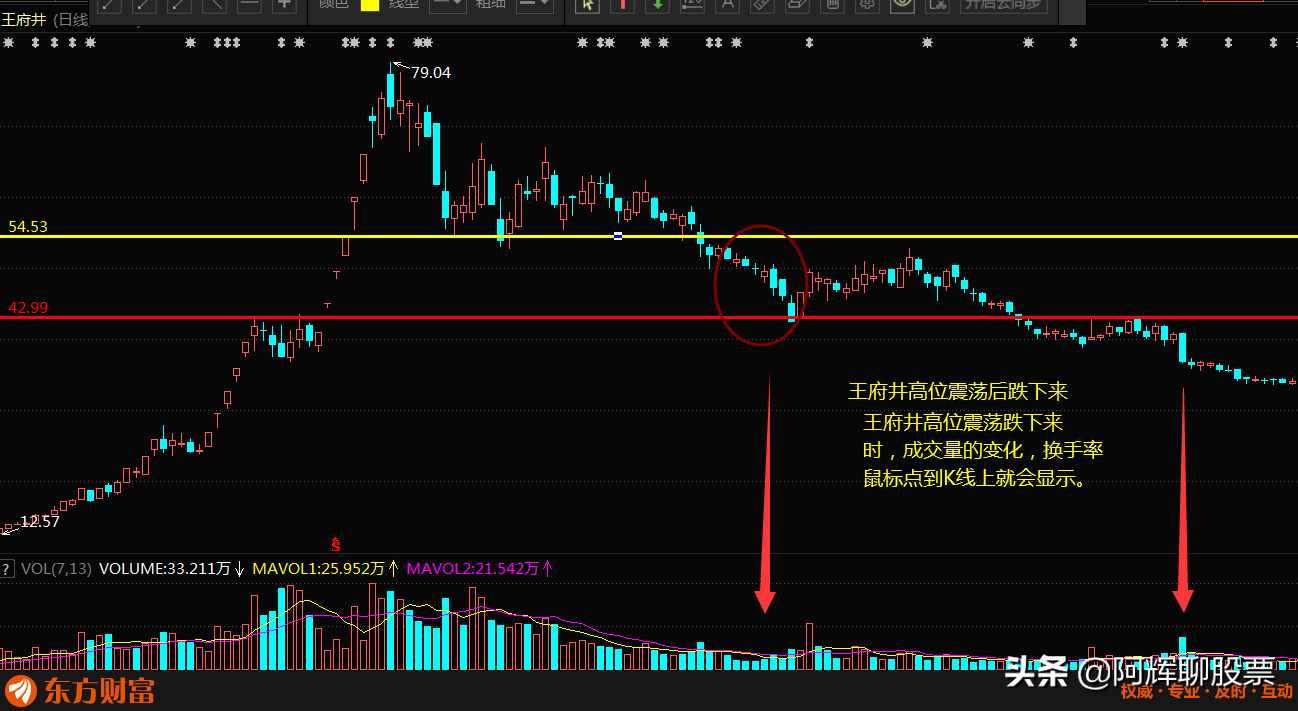Select the price range measure tool

pos(692,5)
